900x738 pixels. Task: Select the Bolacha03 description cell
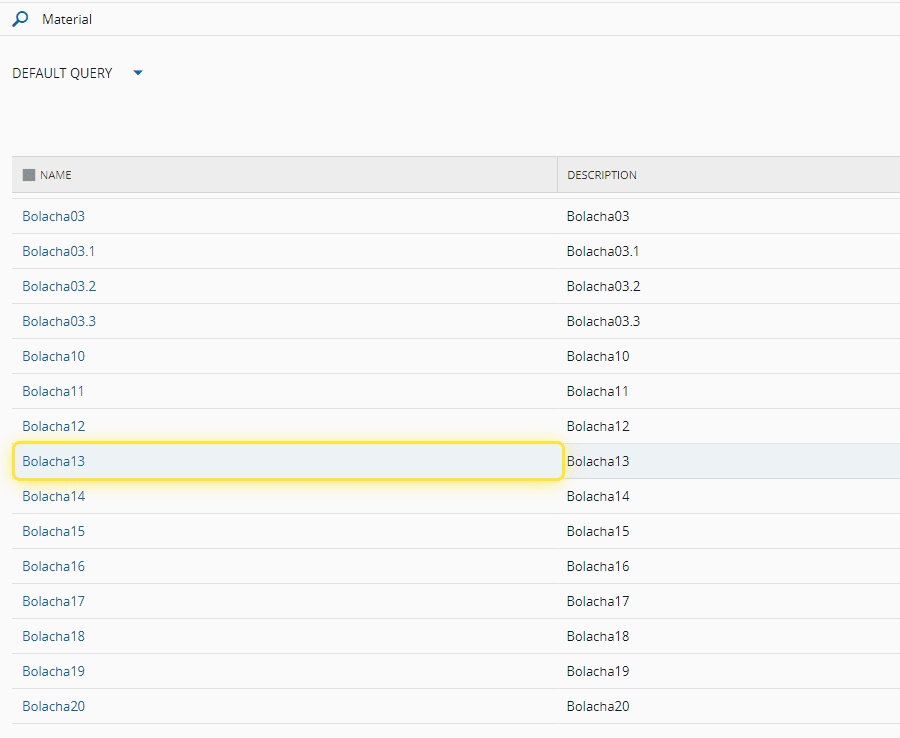[728, 216]
